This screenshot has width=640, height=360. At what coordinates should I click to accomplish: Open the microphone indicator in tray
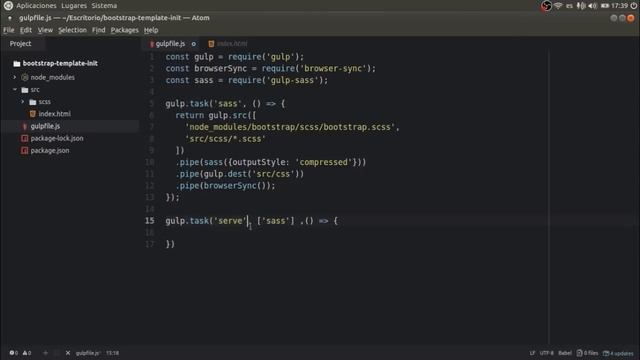(581, 6)
